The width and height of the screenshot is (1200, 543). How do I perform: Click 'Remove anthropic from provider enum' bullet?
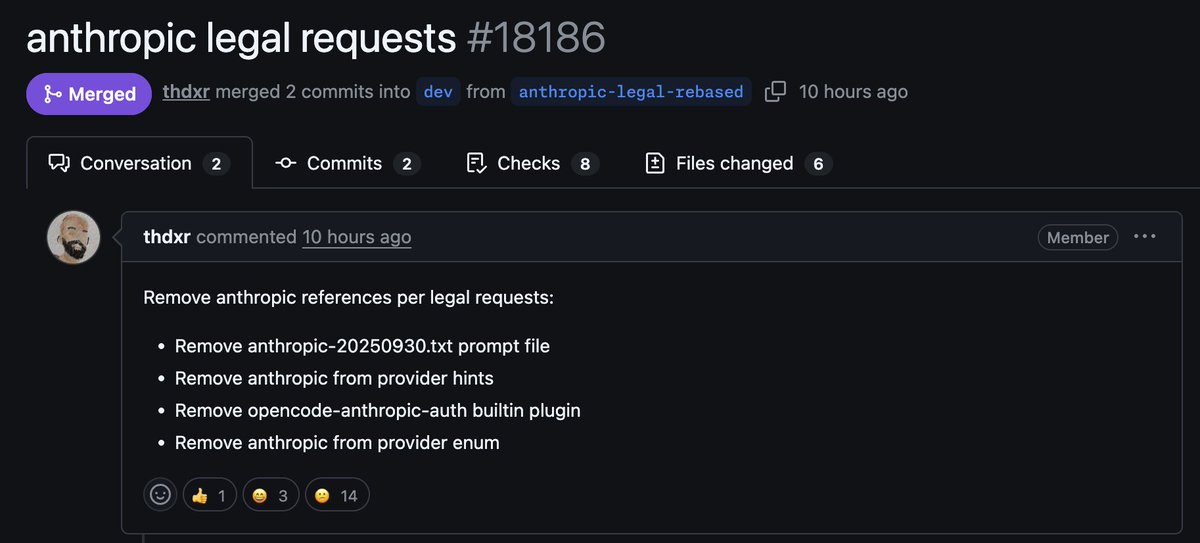tap(337, 442)
